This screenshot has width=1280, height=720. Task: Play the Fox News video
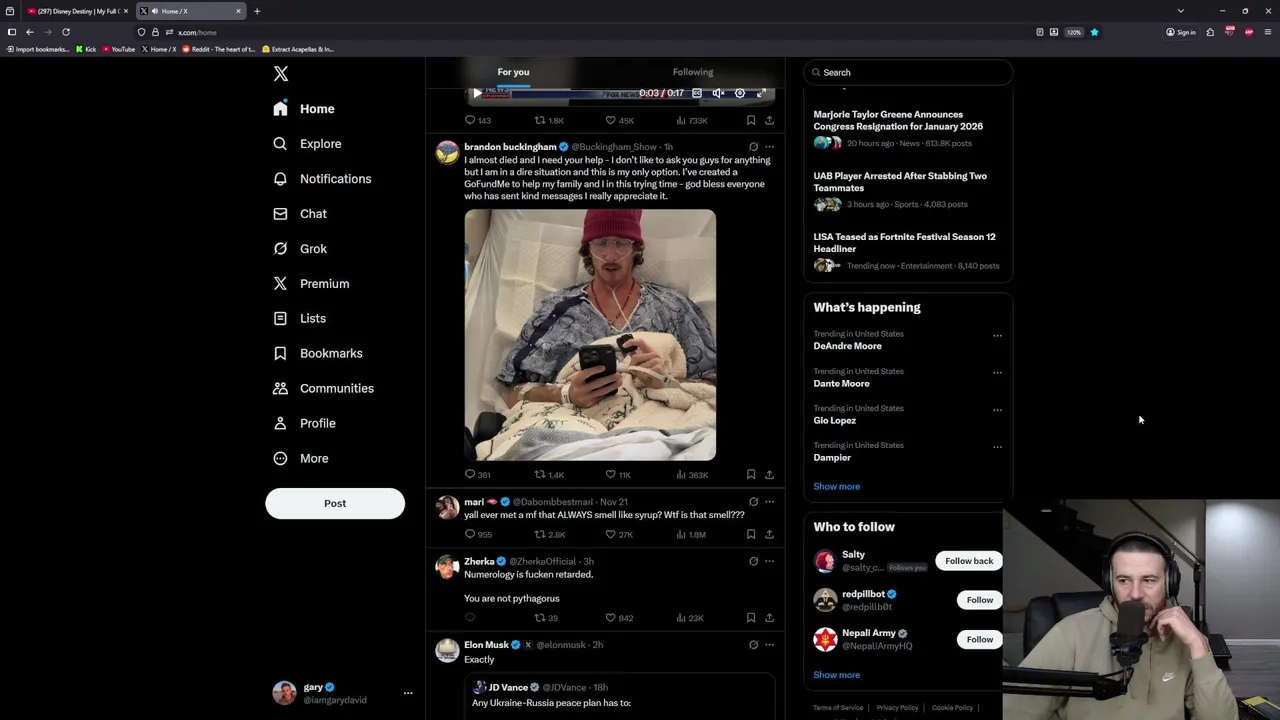point(477,93)
